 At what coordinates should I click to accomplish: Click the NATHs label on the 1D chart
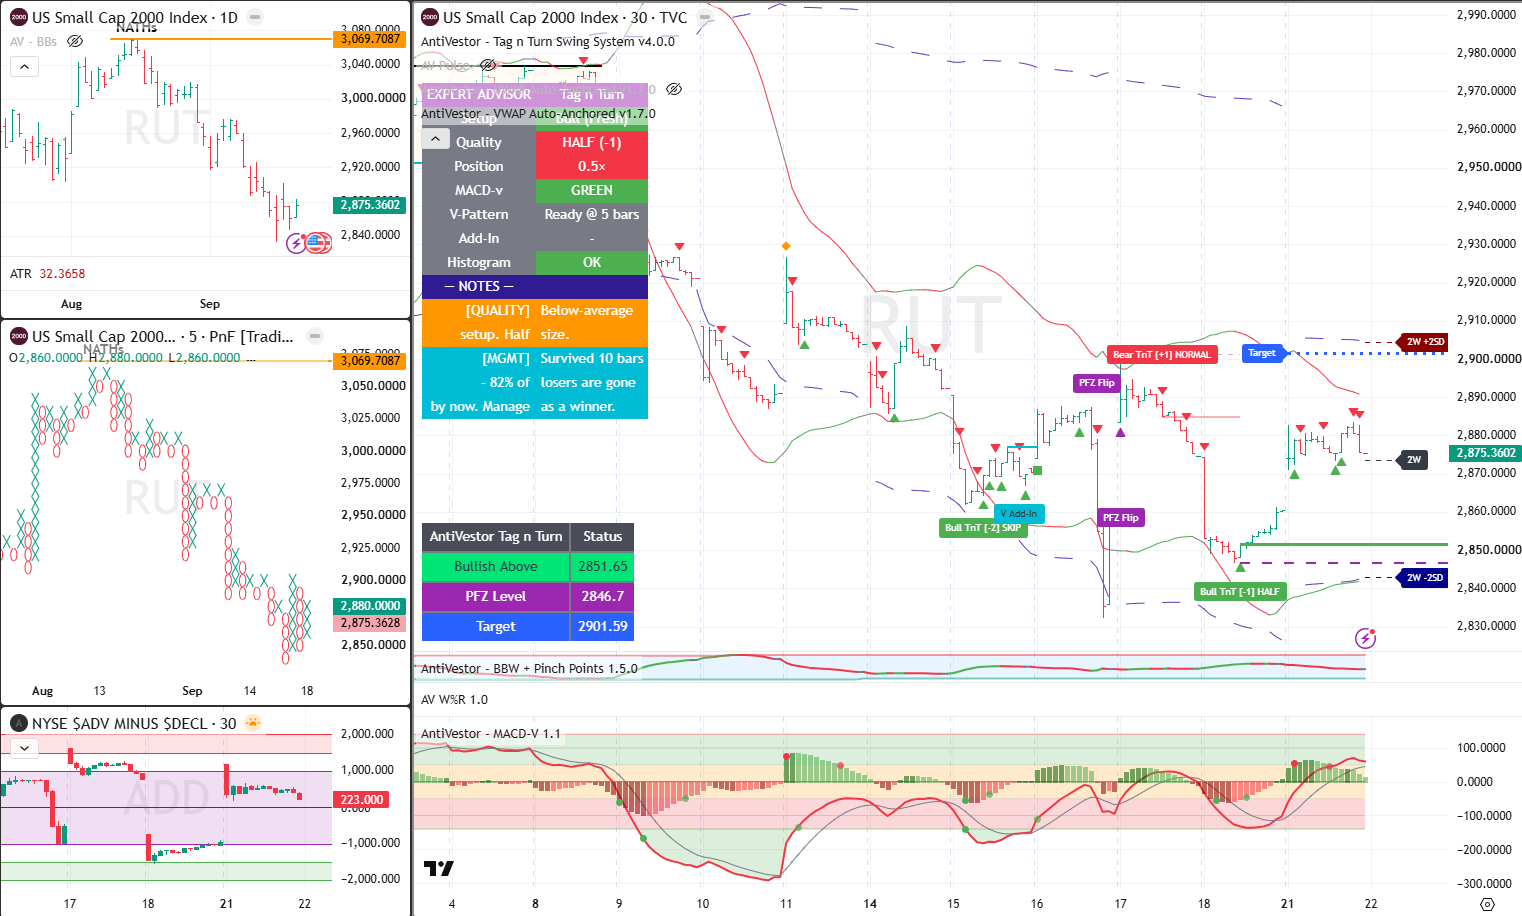[136, 28]
